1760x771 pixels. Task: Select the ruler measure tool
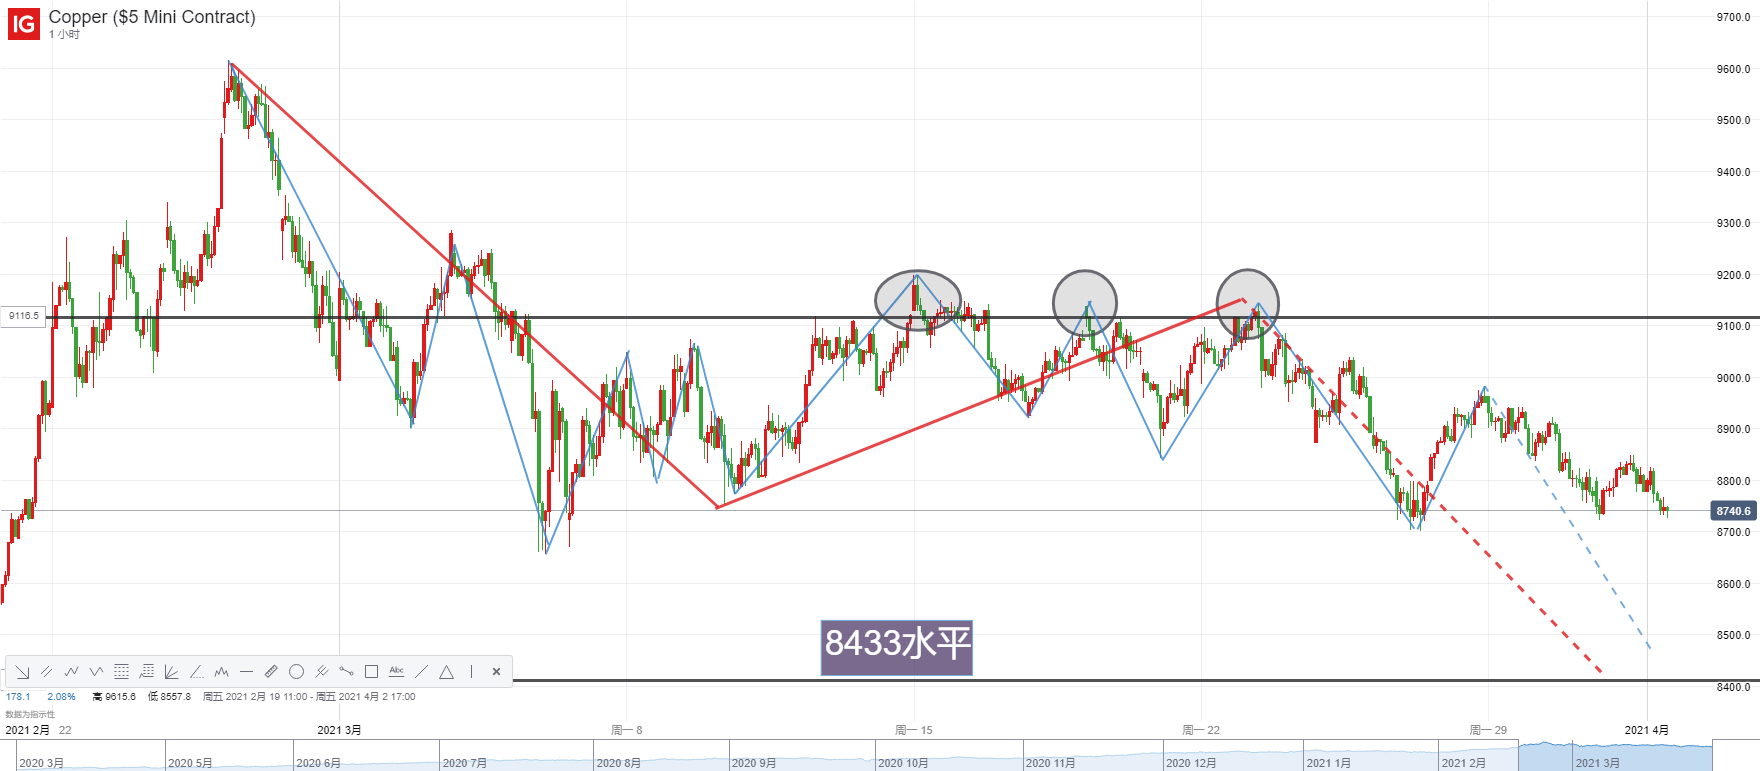pos(271,672)
